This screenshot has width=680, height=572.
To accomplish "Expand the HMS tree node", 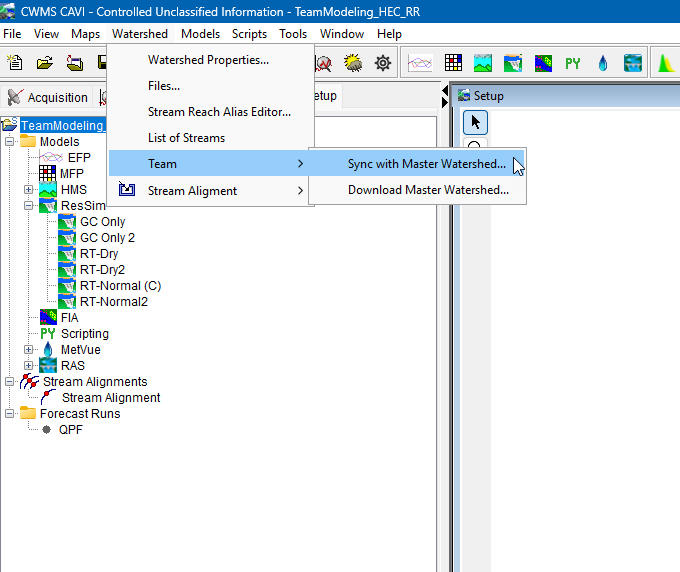I will coord(29,190).
